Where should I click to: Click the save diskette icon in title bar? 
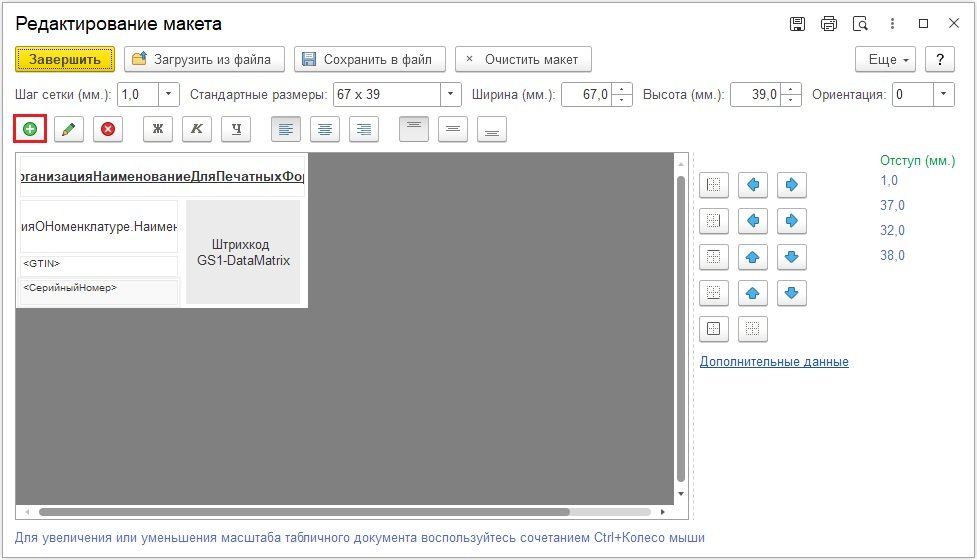click(x=797, y=24)
